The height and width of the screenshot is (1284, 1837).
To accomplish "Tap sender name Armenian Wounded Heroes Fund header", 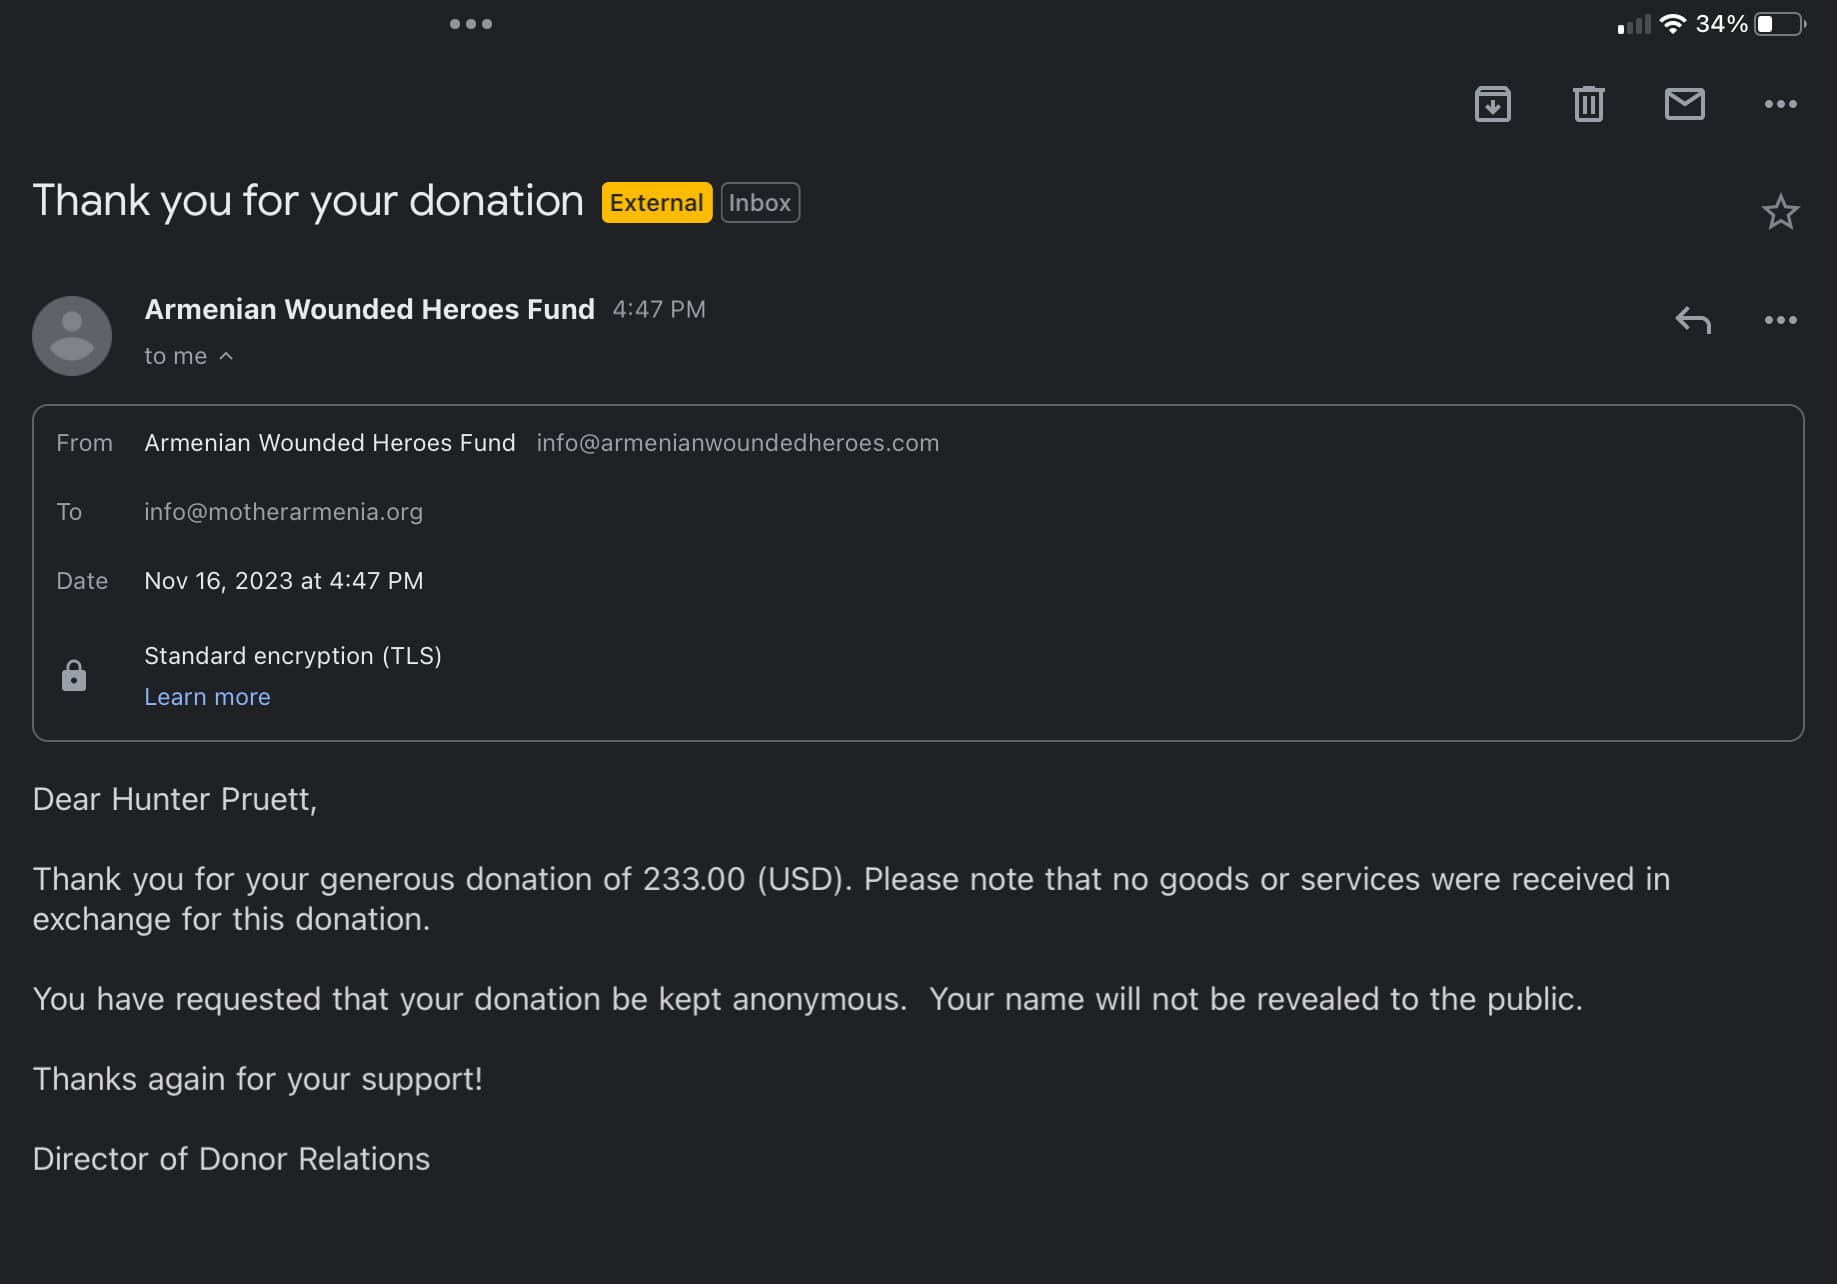I will tap(369, 310).
